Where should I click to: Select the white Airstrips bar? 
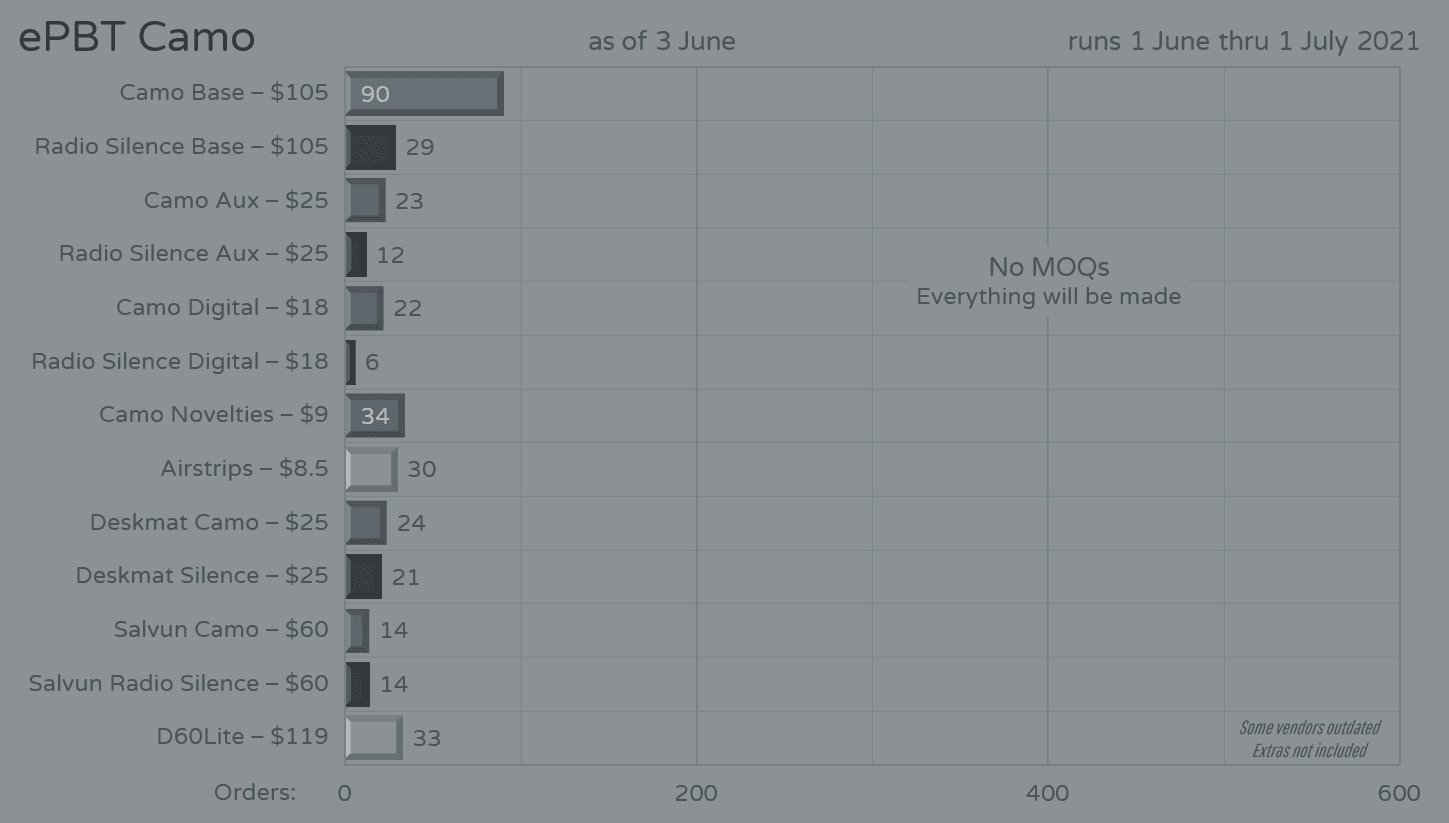tap(371, 469)
